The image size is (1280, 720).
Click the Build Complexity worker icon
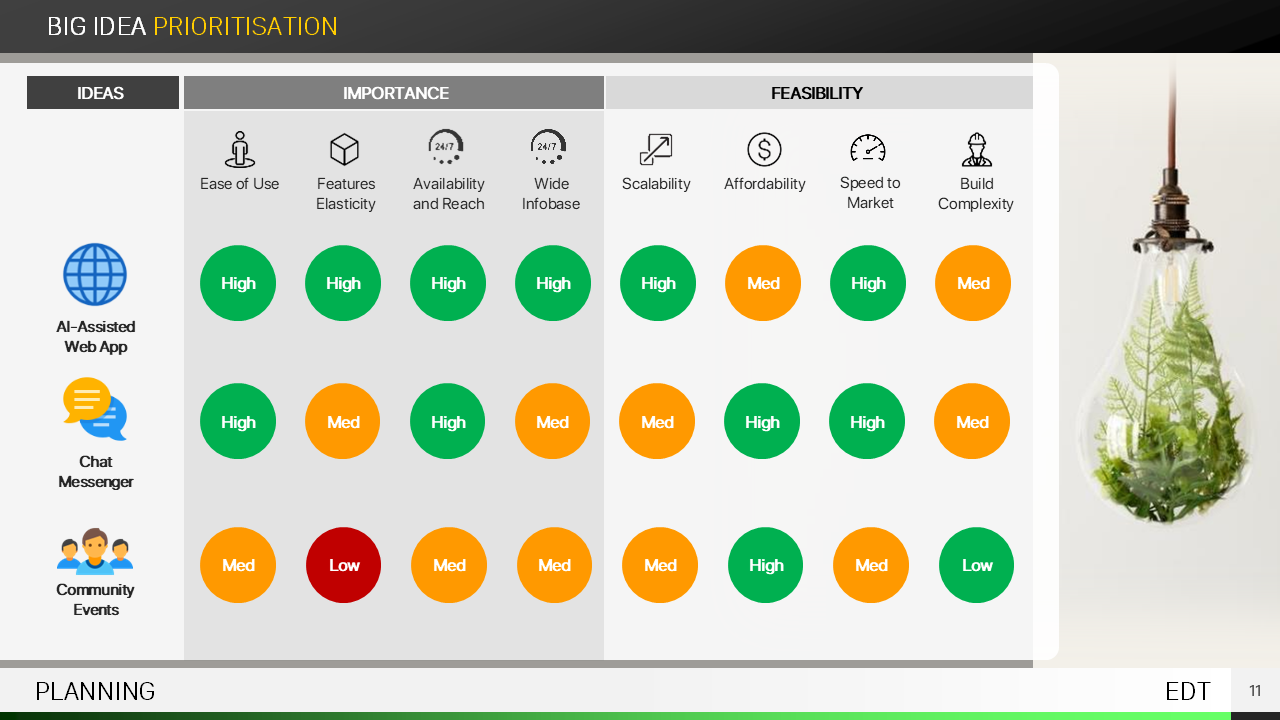tap(976, 150)
